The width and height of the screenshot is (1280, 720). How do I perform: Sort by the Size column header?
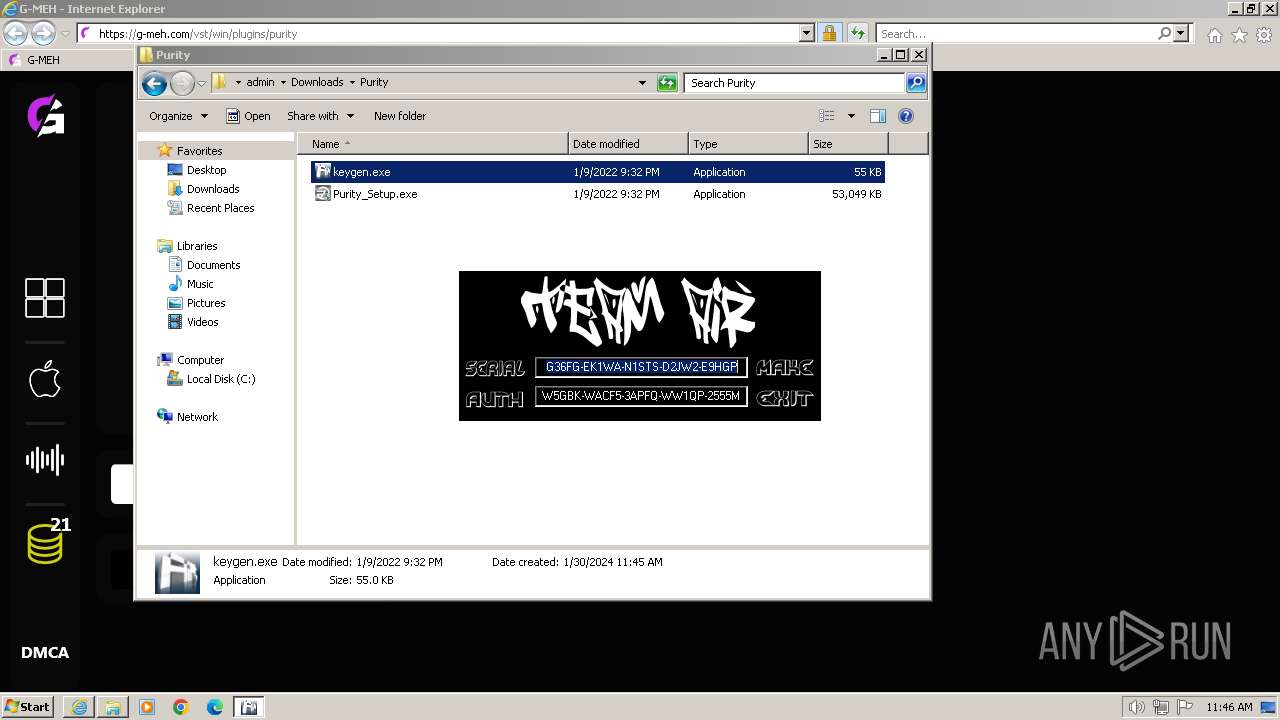(848, 144)
